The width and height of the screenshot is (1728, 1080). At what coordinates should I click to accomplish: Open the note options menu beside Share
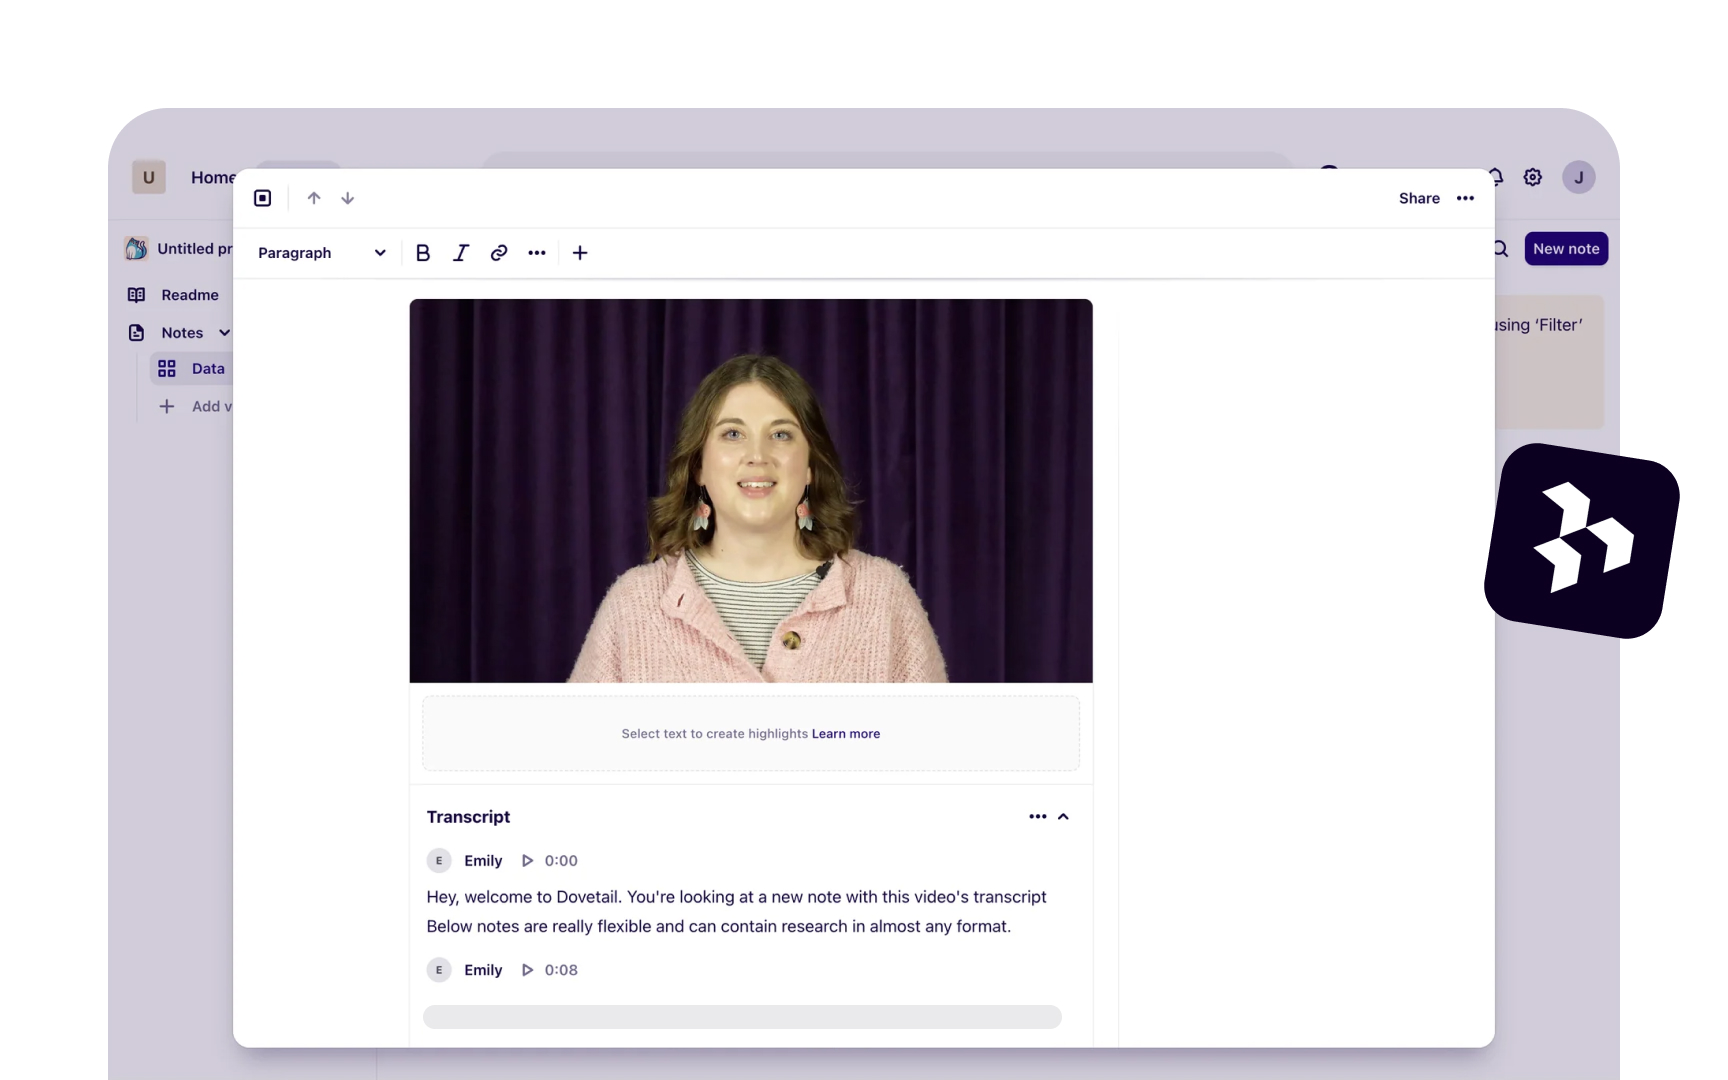[1465, 198]
